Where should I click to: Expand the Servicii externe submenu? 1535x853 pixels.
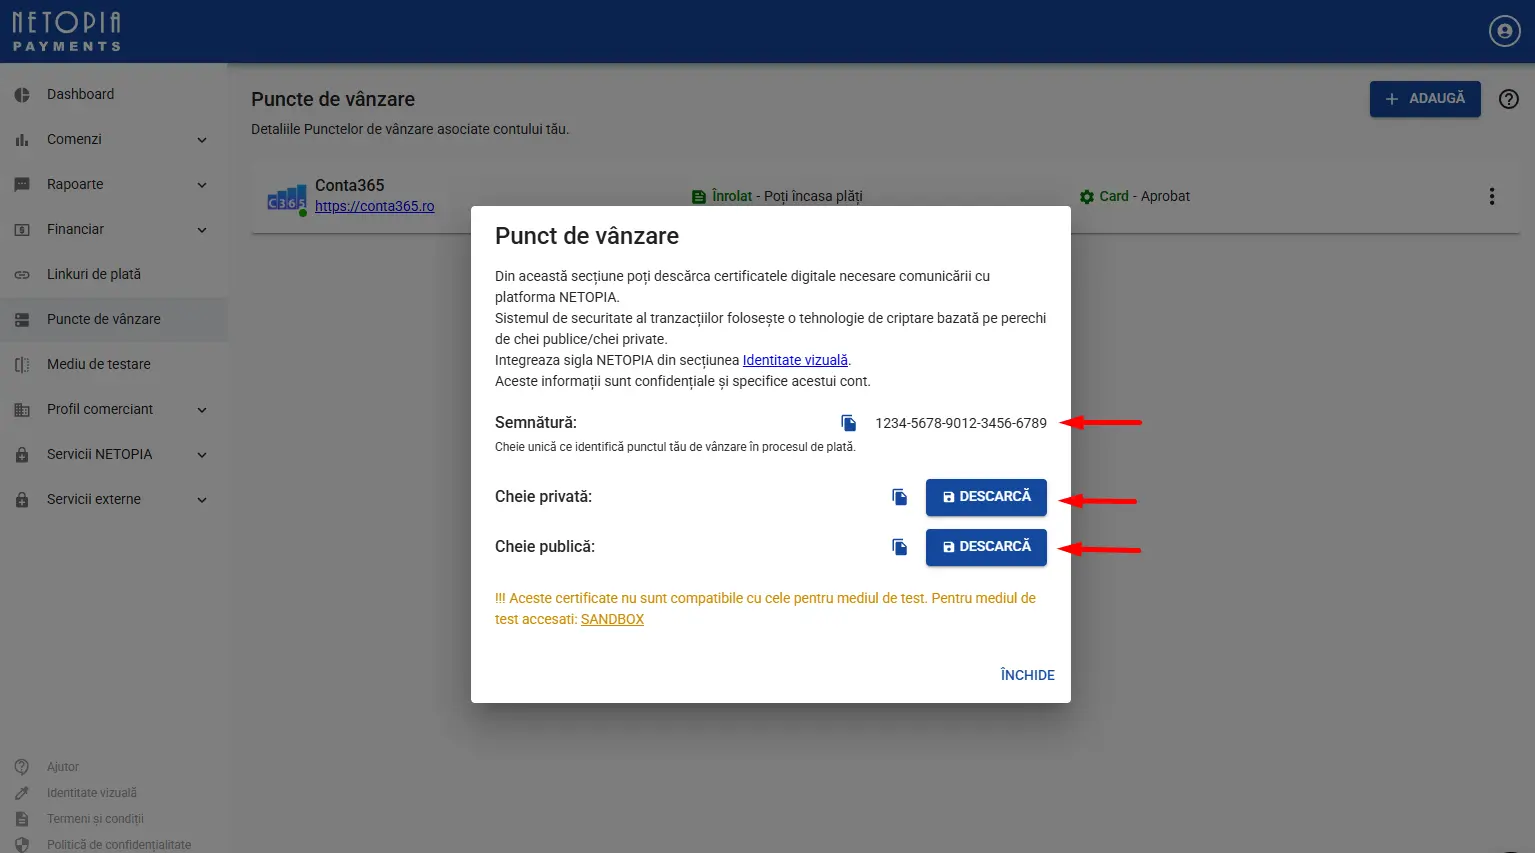coord(201,500)
